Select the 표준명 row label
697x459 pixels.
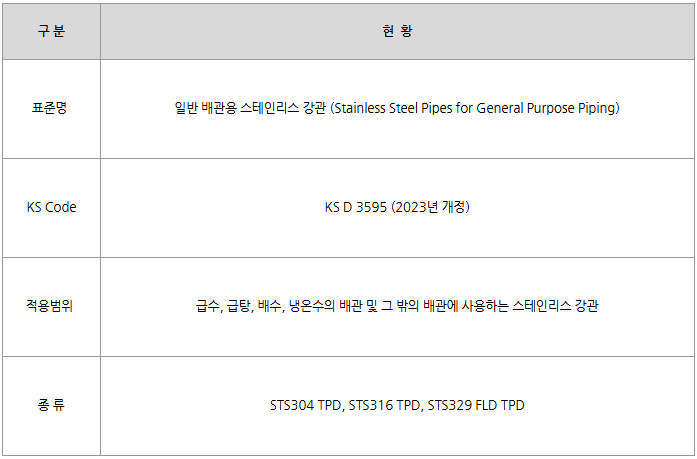pyautogui.click(x=51, y=108)
